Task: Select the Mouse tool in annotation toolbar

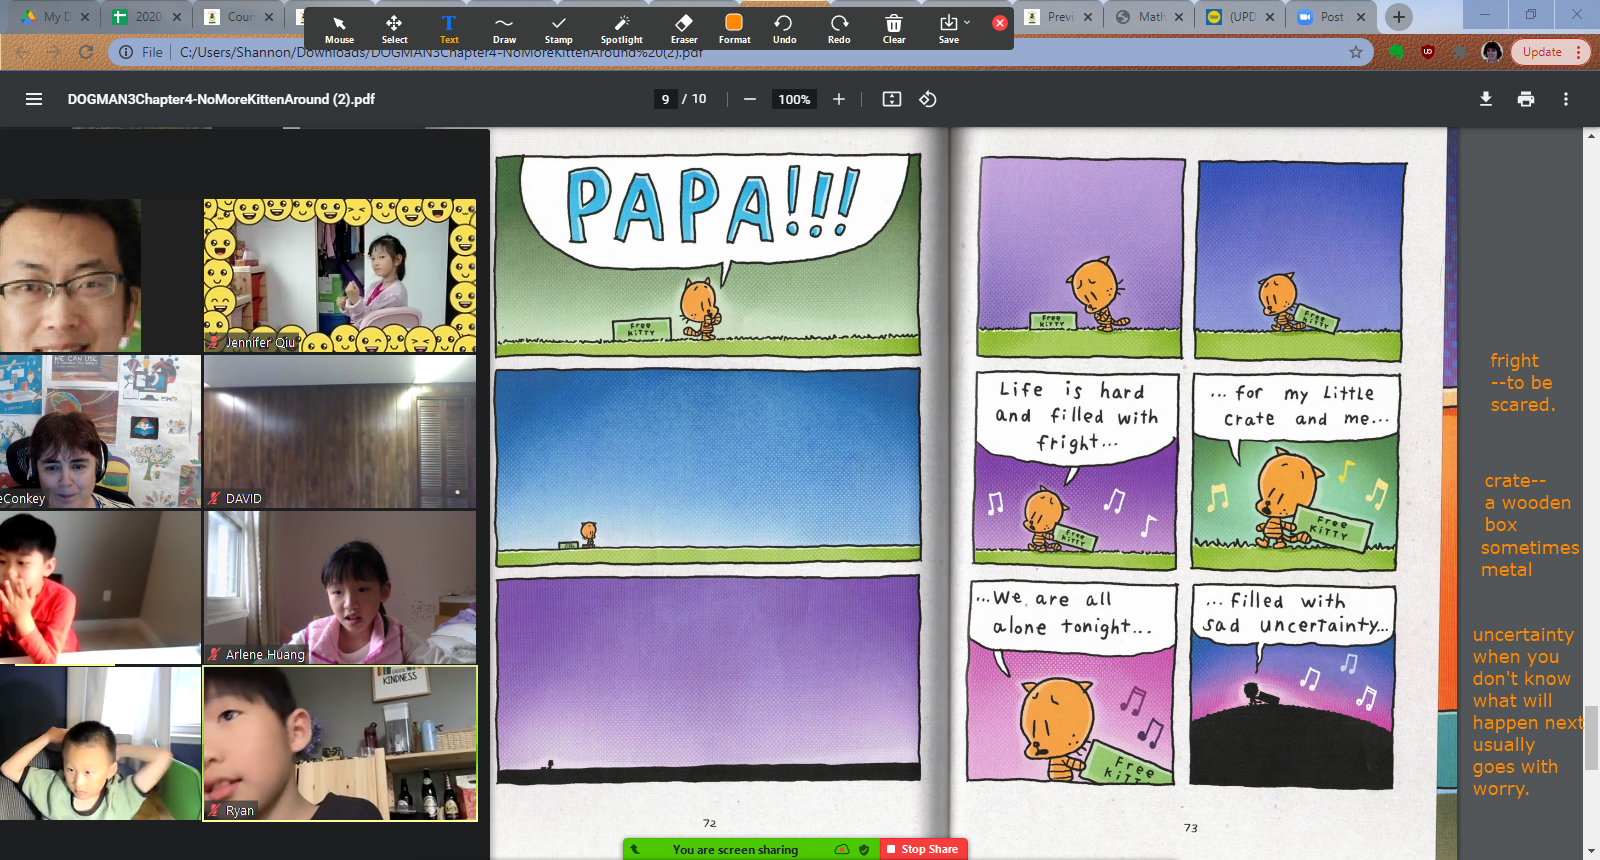Action: point(339,29)
